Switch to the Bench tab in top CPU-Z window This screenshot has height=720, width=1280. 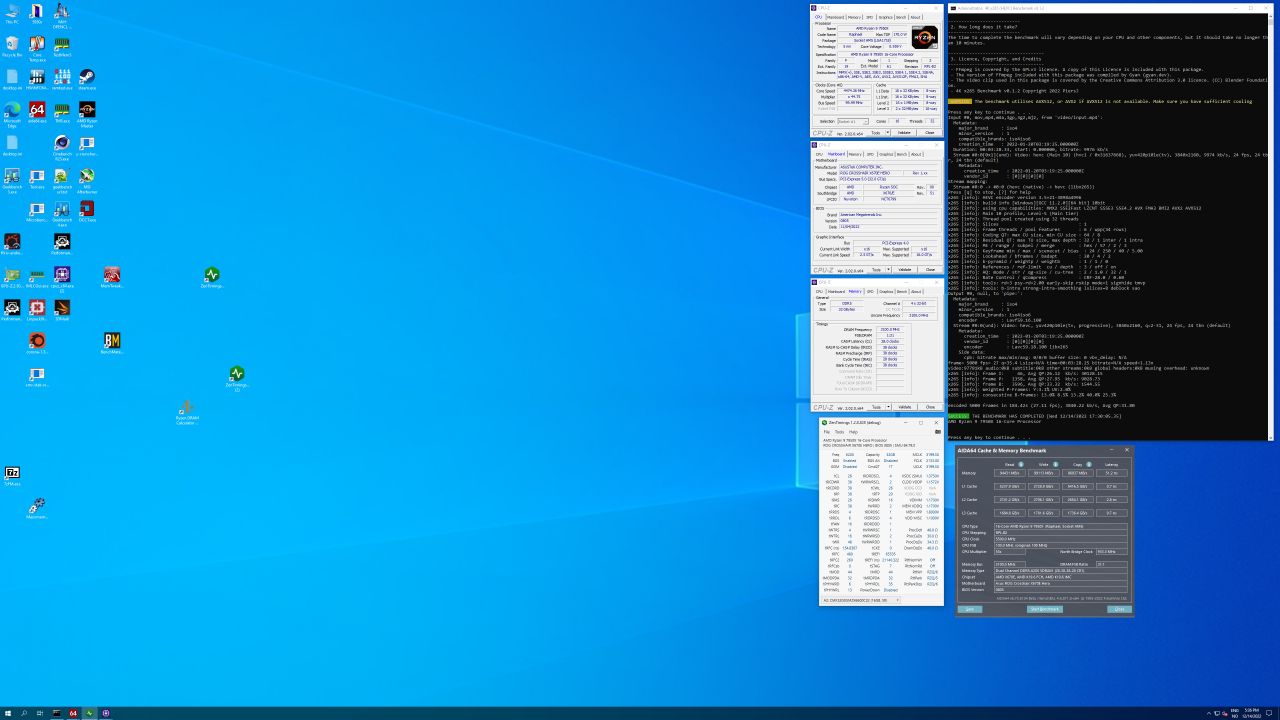(x=900, y=17)
